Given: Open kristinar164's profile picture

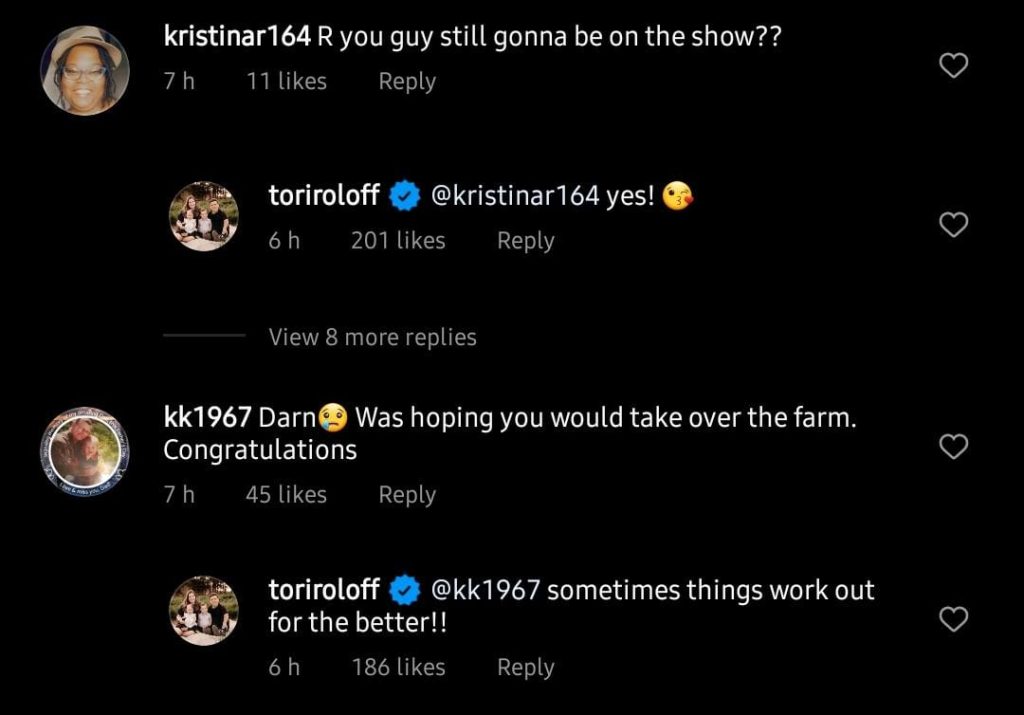Looking at the screenshot, I should click(x=84, y=70).
